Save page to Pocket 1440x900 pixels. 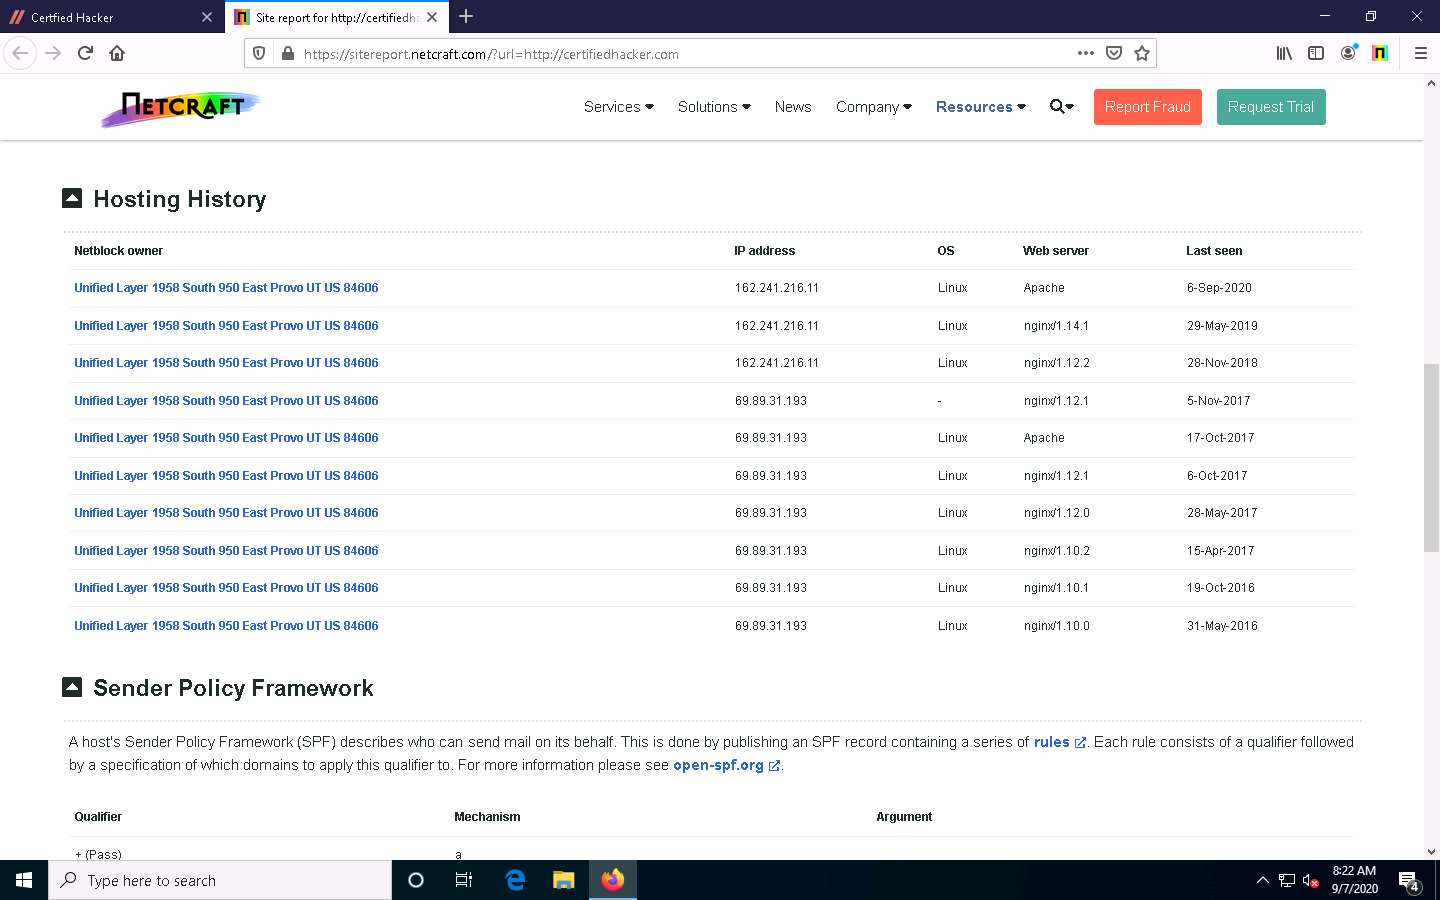point(1114,53)
